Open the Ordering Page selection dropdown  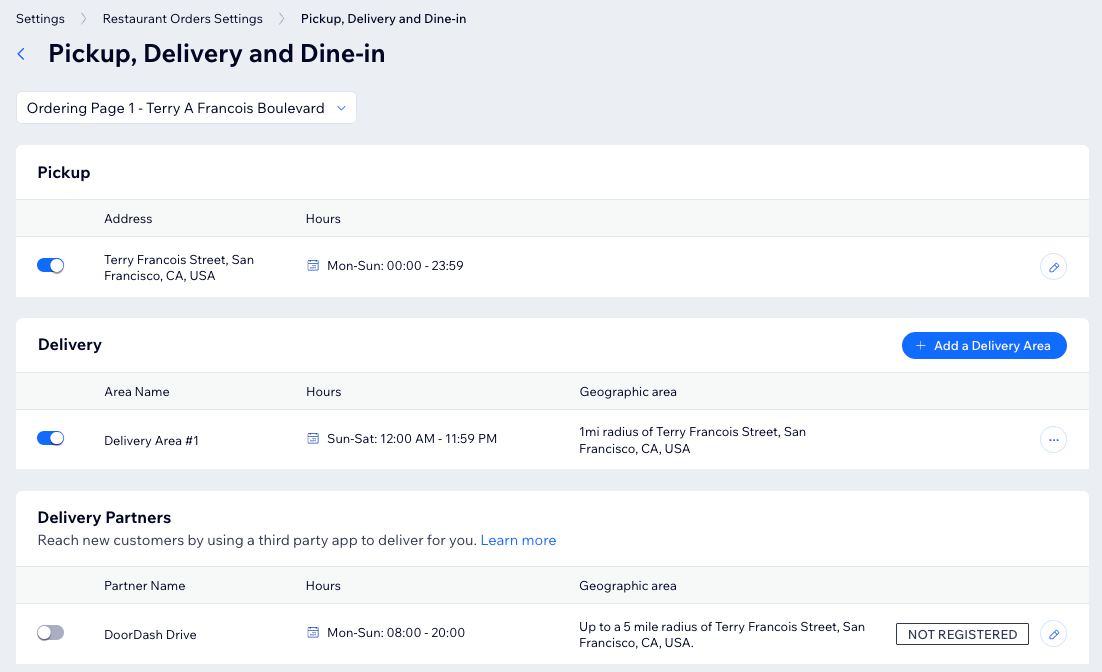point(186,108)
